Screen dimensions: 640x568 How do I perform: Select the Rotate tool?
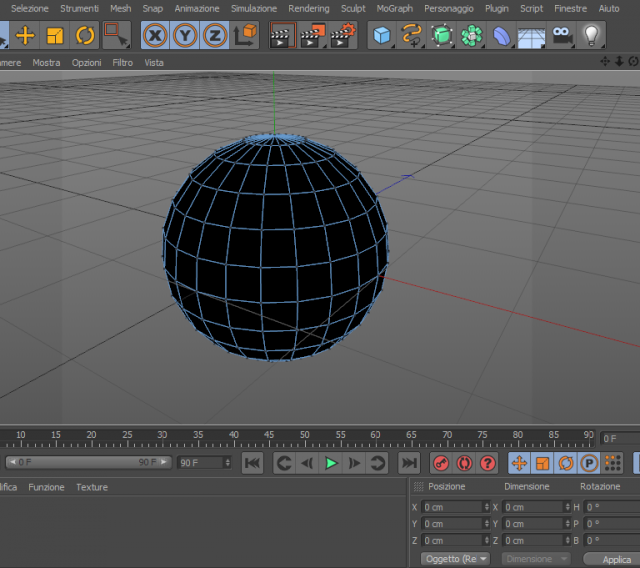[x=85, y=36]
